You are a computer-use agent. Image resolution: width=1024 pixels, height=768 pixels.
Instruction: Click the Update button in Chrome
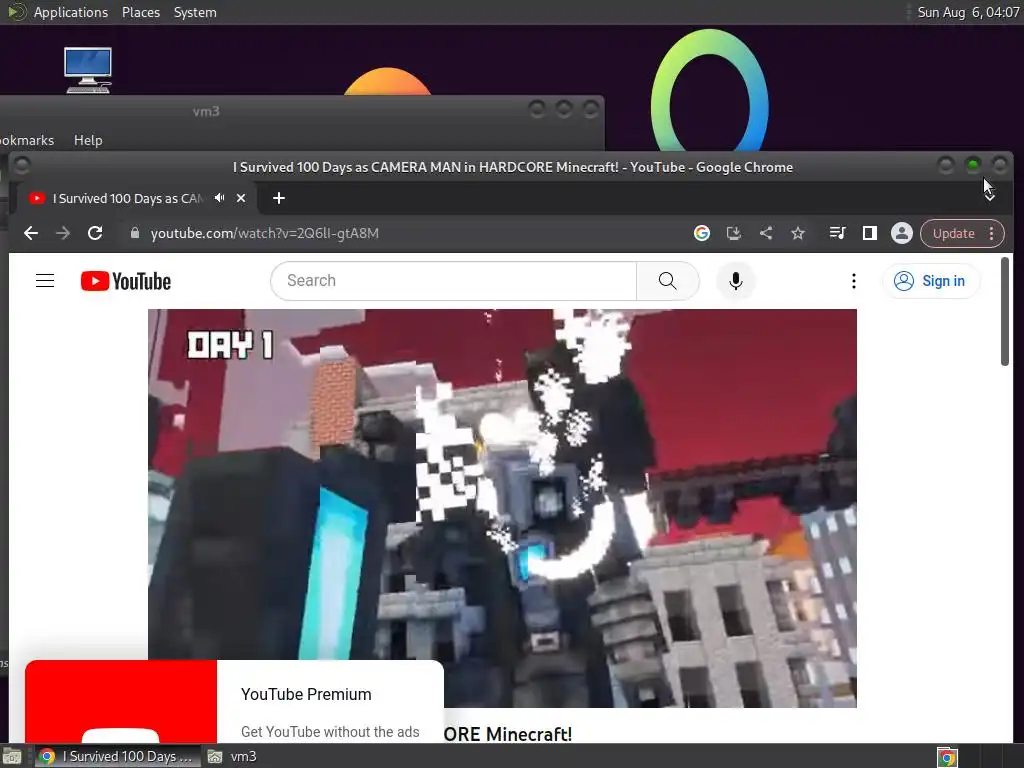click(953, 233)
